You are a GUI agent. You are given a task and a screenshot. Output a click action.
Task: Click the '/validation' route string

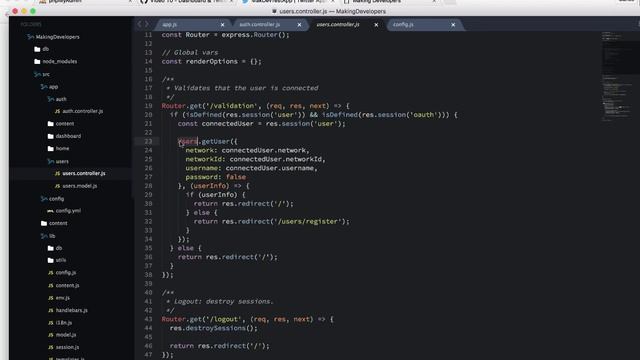232,106
